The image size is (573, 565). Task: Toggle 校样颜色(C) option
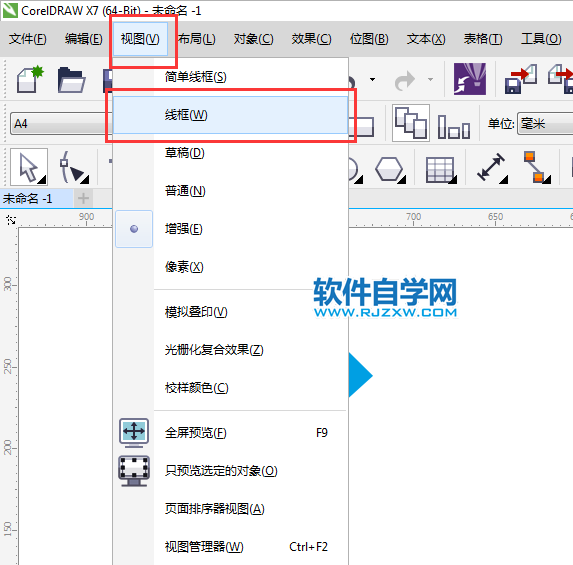click(230, 388)
